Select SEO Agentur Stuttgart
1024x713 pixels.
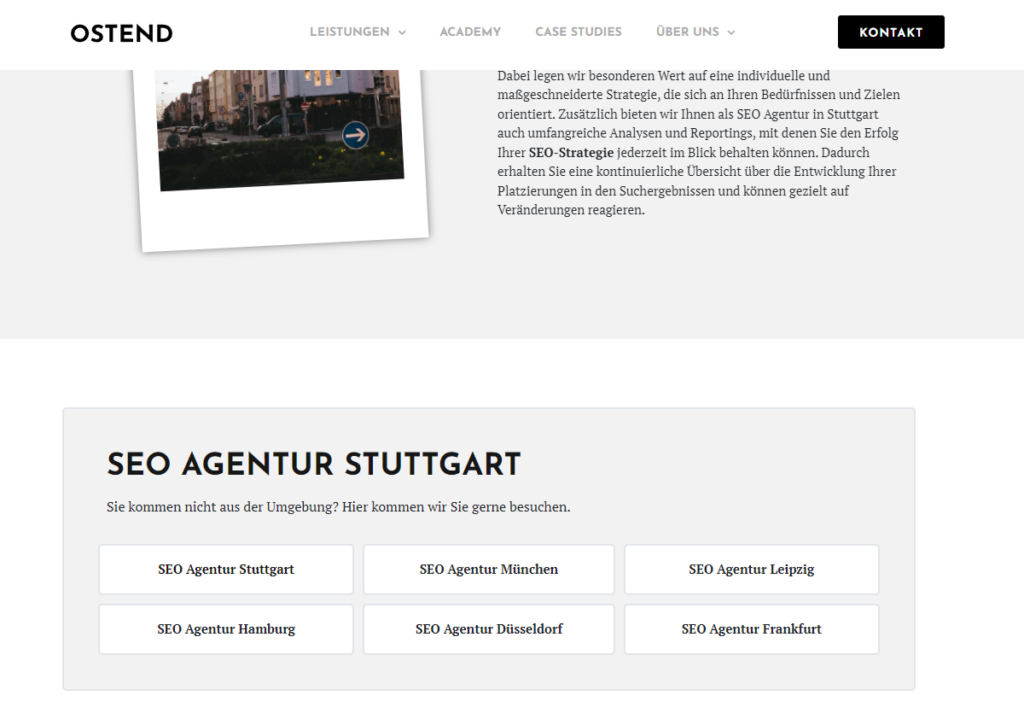225,568
